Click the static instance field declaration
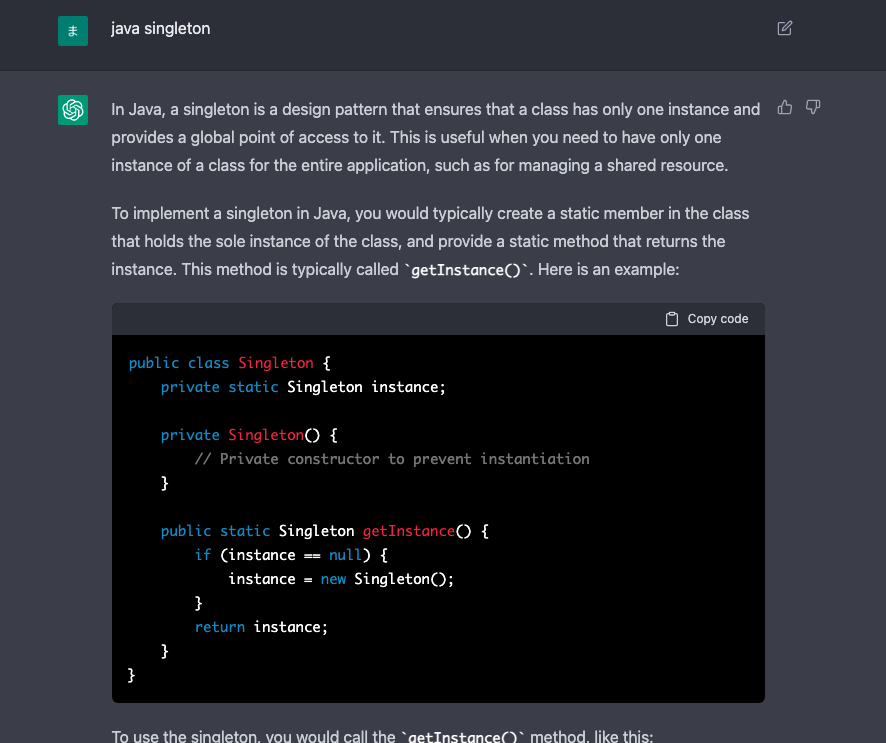Screen dimensions: 886x743 303,387
